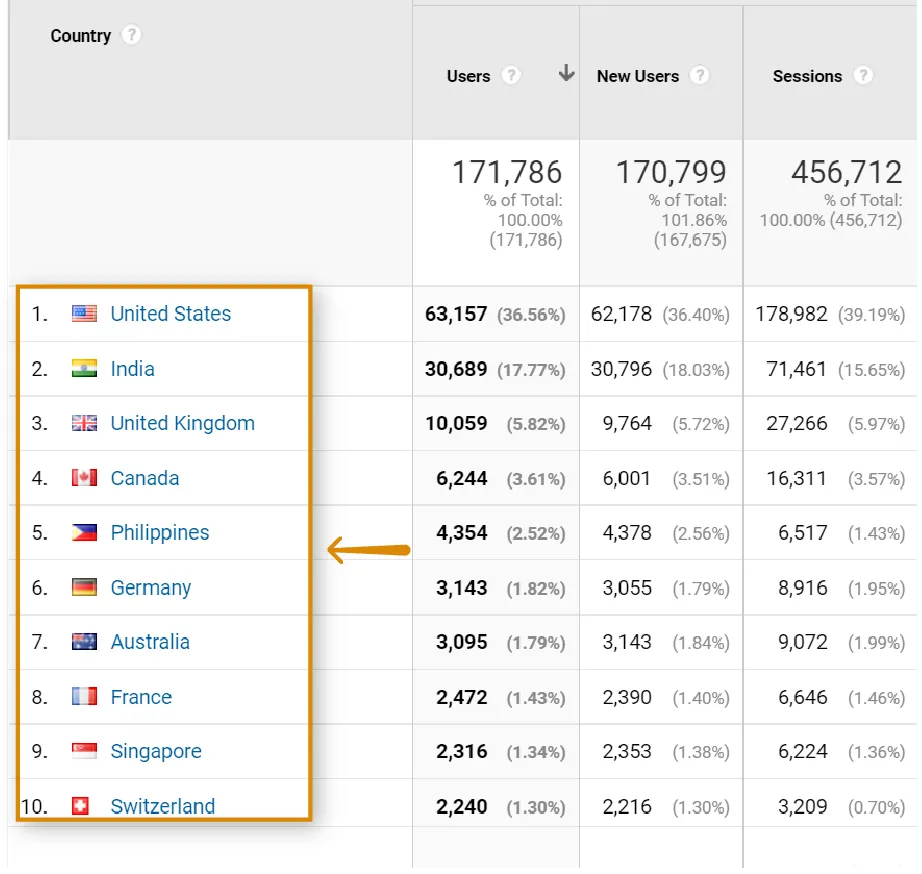The width and height of the screenshot is (922, 874).
Task: Sort table by New Users column header
Action: click(637, 76)
